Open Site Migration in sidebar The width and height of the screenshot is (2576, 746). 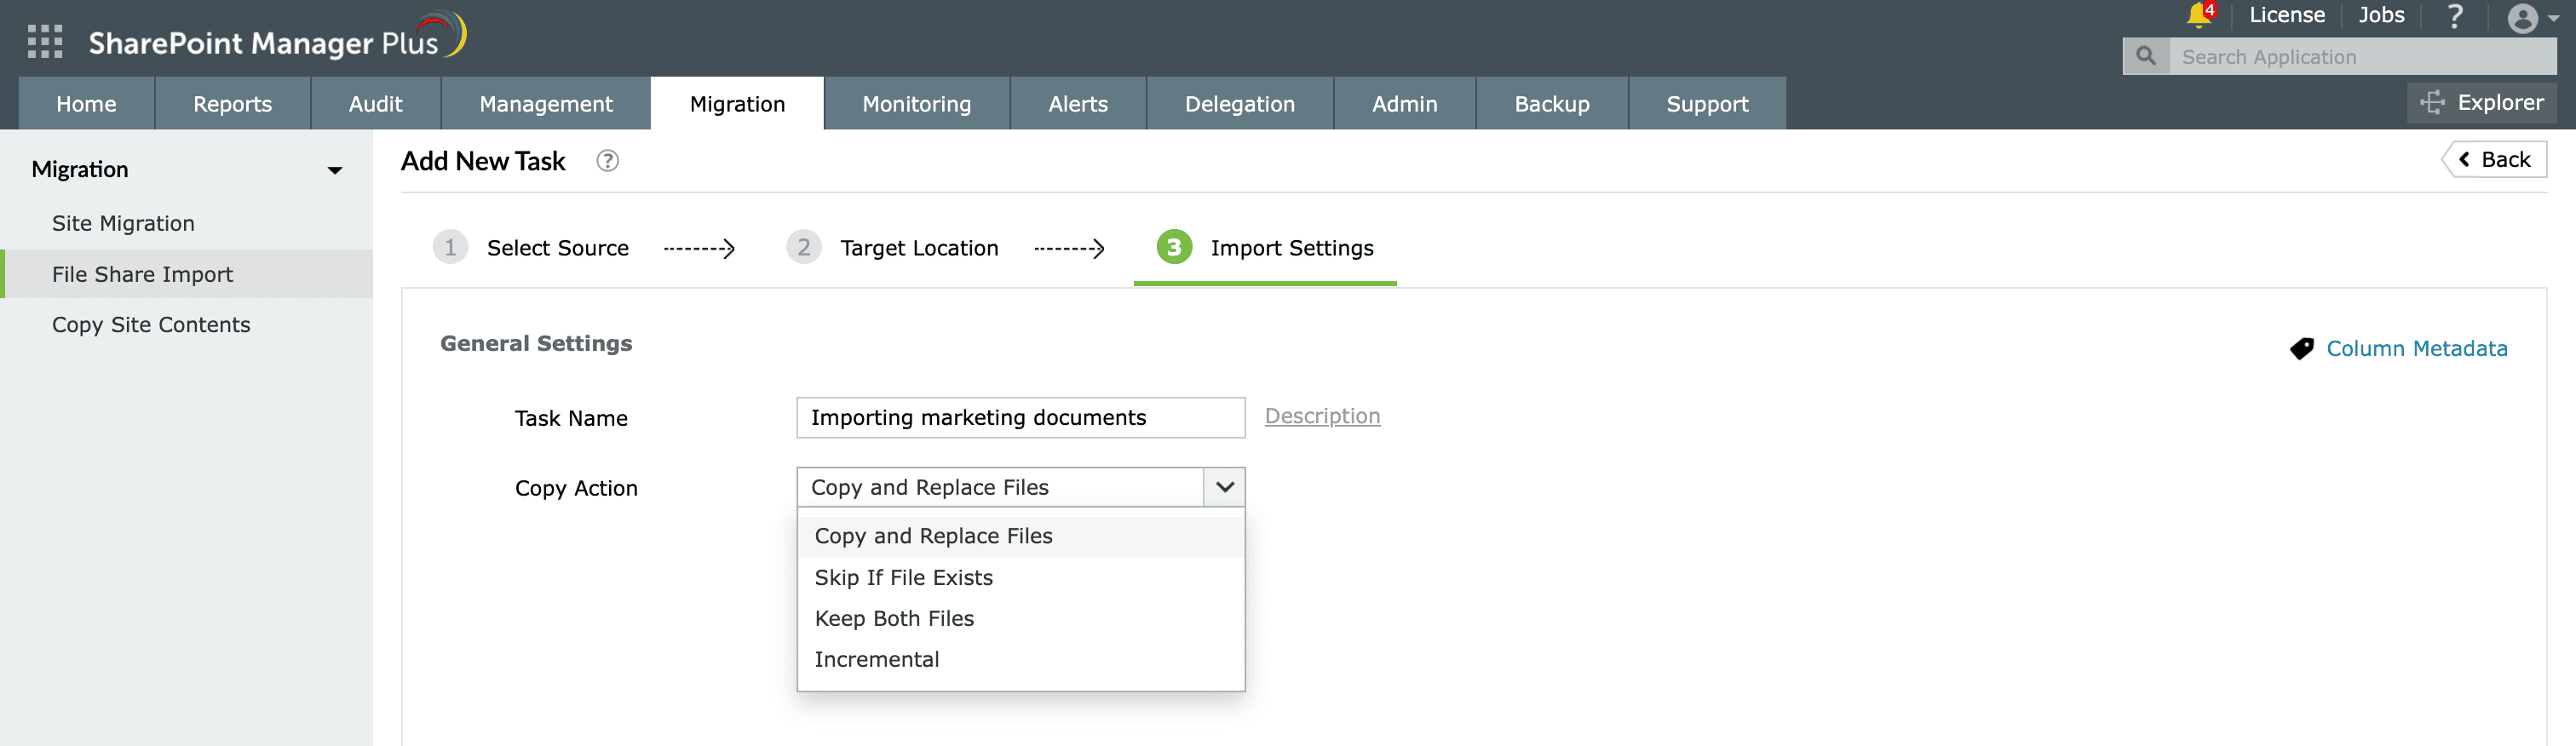(123, 223)
